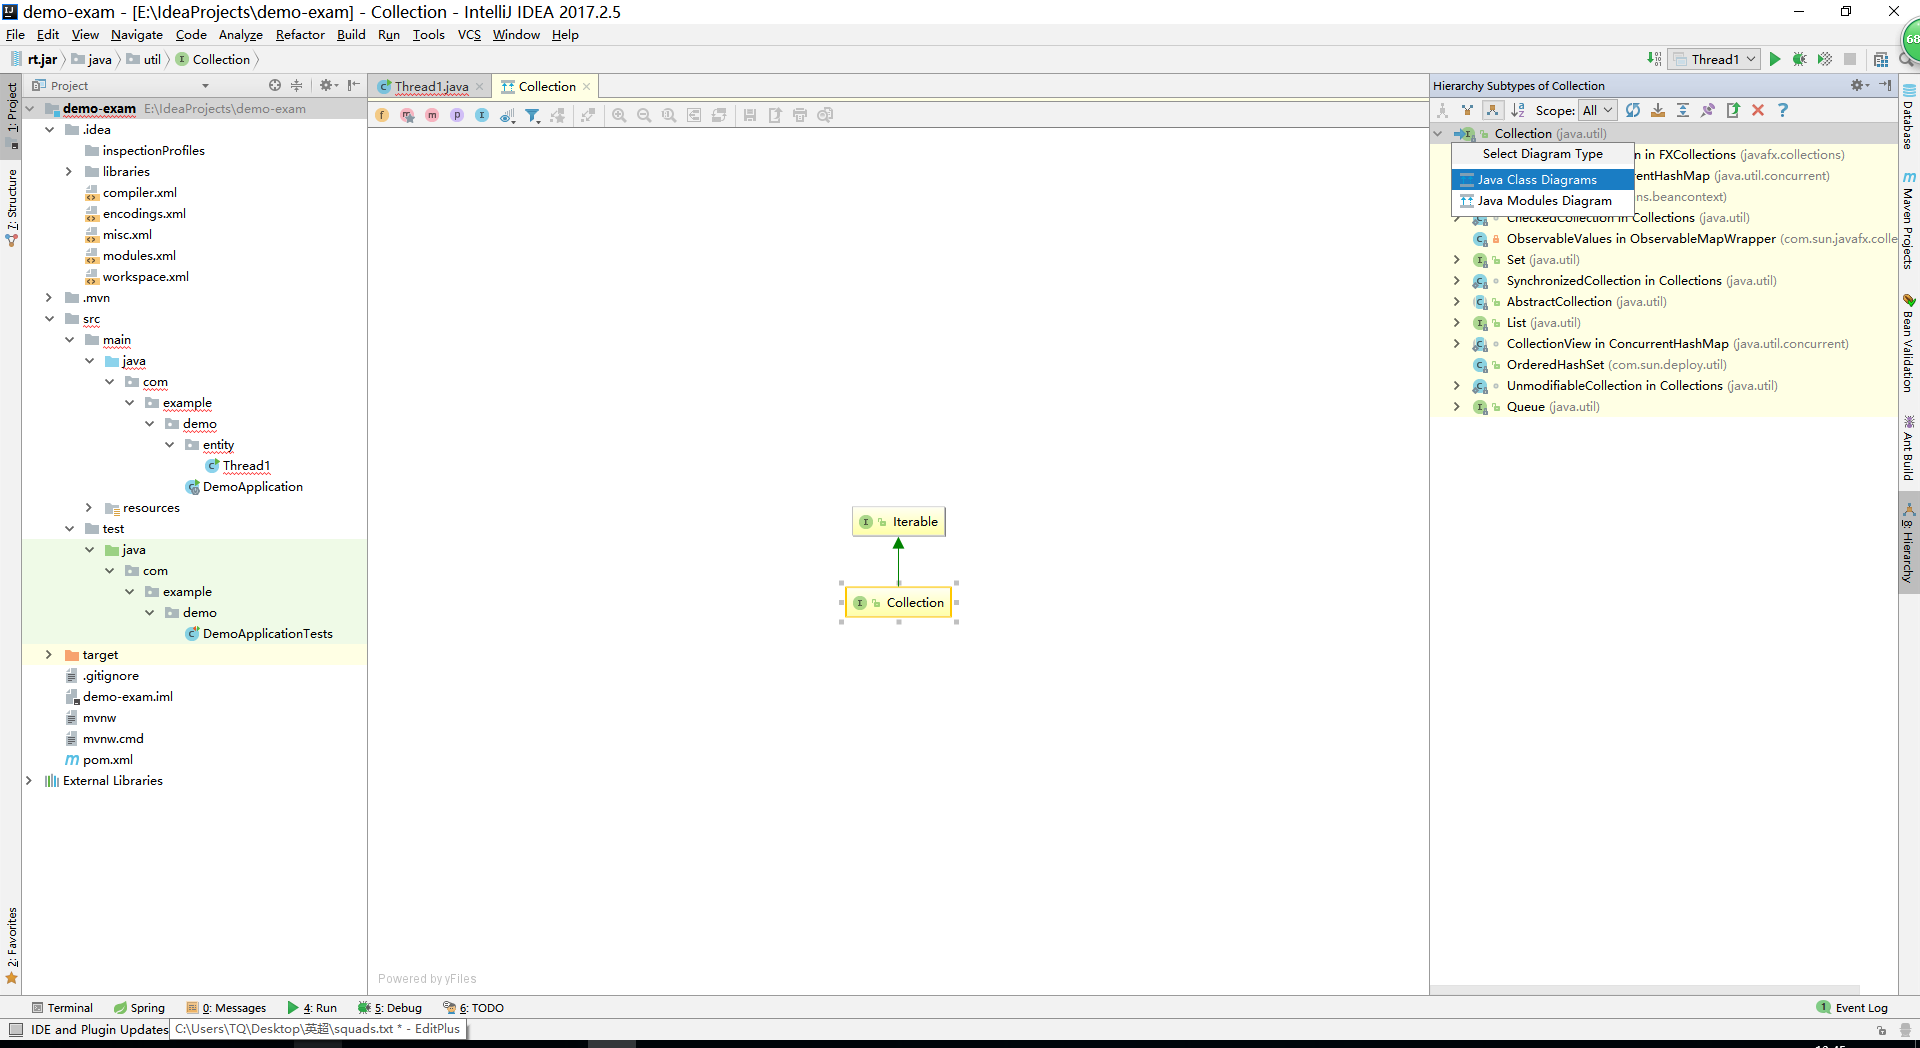Open the diagram filter funnel dropdown
This screenshot has width=1920, height=1048.
point(533,115)
